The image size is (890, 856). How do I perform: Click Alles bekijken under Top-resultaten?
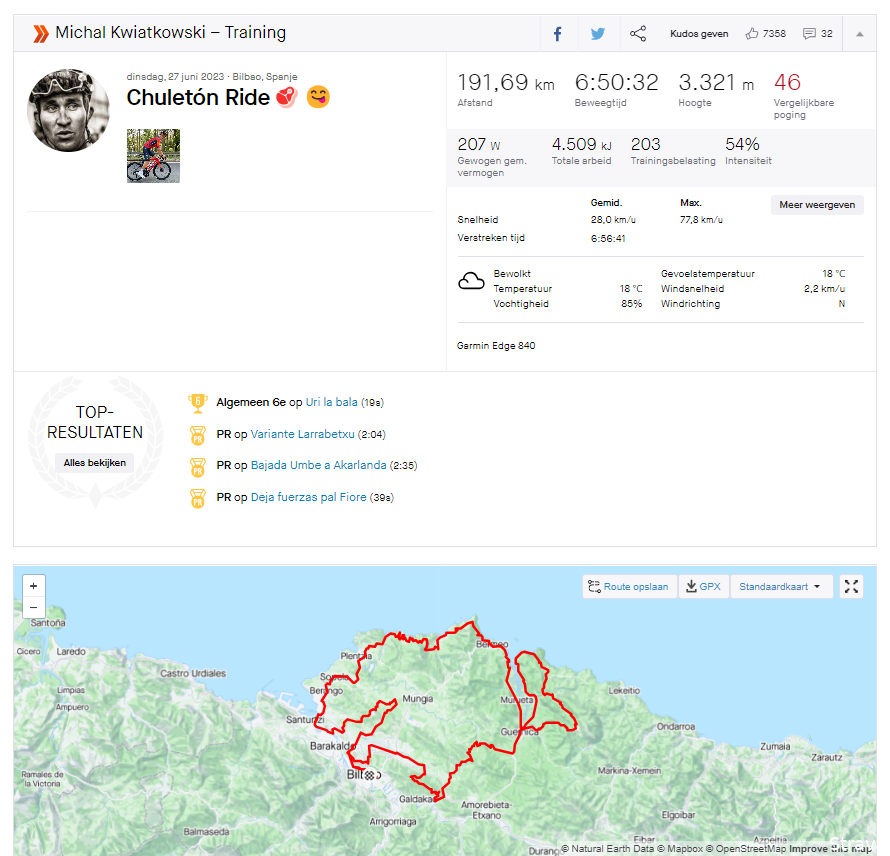pyautogui.click(x=95, y=463)
